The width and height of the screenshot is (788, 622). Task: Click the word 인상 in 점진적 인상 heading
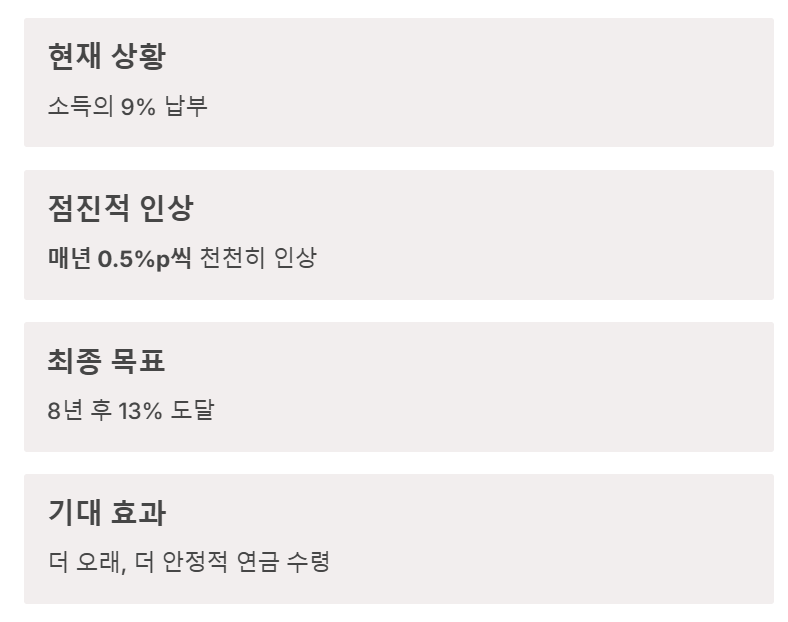click(166, 208)
